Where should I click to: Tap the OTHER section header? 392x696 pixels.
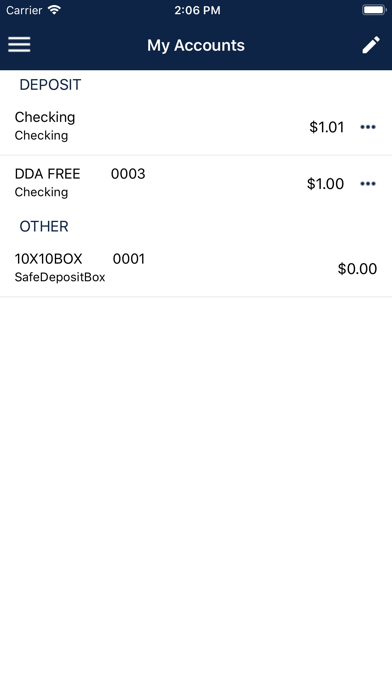pyautogui.click(x=44, y=226)
